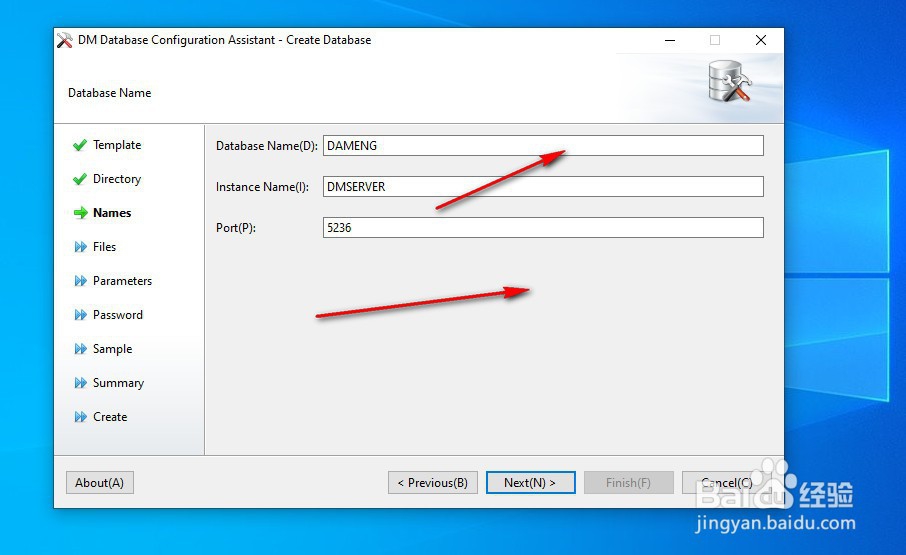This screenshot has width=906, height=555.
Task: Click the Port(P) label
Action: (236, 228)
